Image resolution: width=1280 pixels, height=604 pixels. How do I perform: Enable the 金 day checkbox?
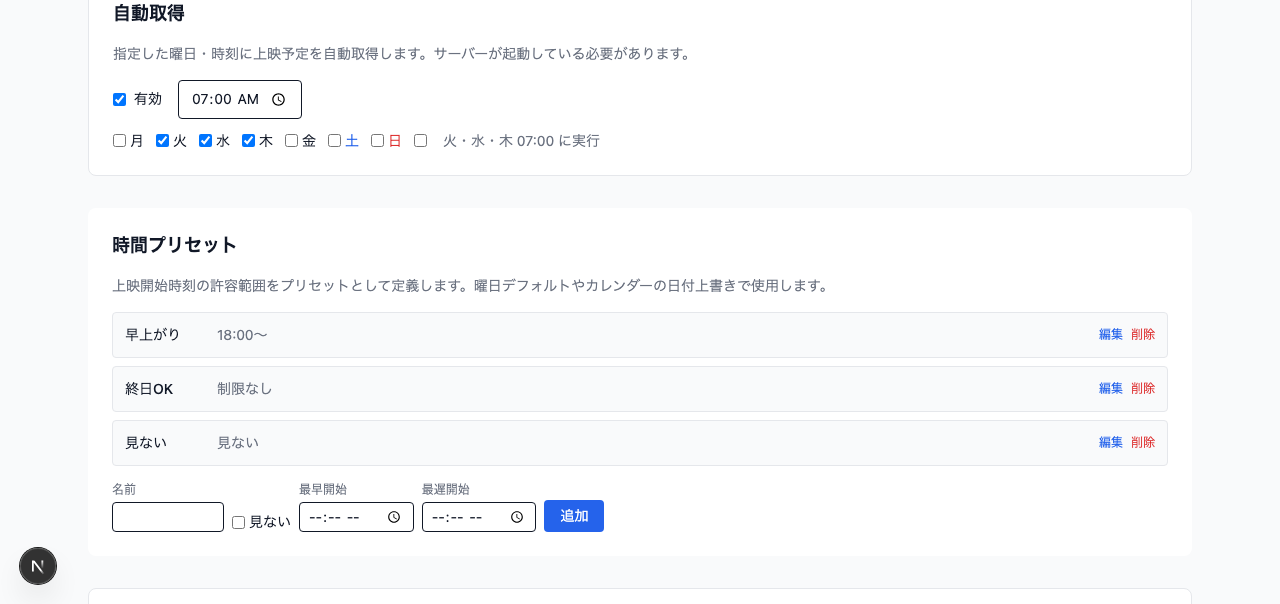[x=290, y=140]
